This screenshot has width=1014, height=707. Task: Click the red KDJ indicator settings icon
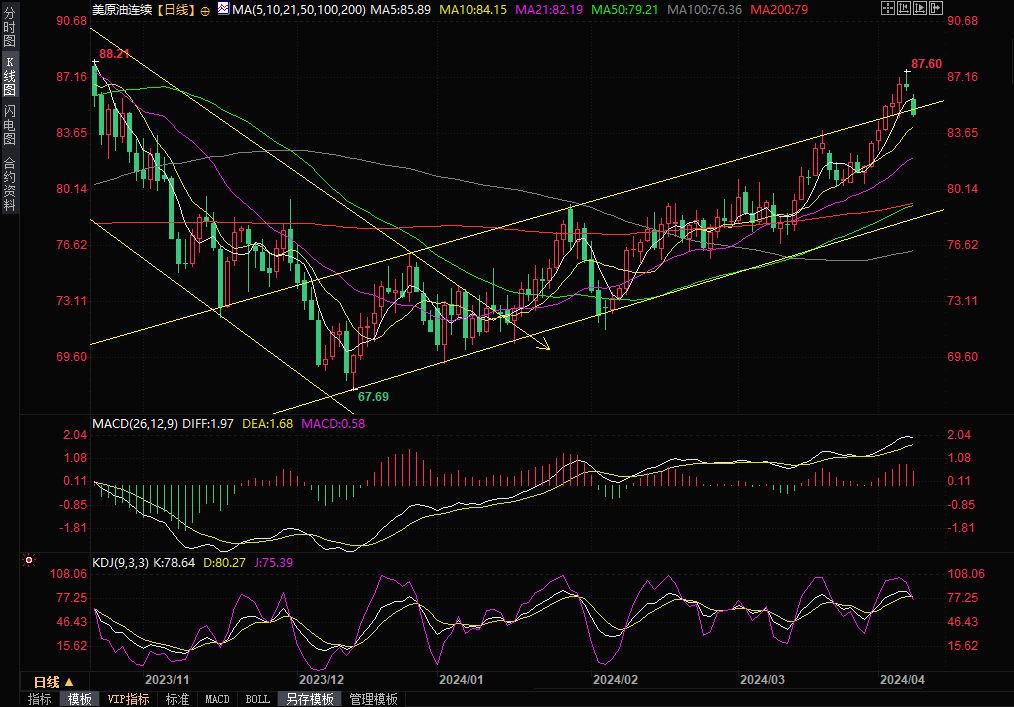28,561
